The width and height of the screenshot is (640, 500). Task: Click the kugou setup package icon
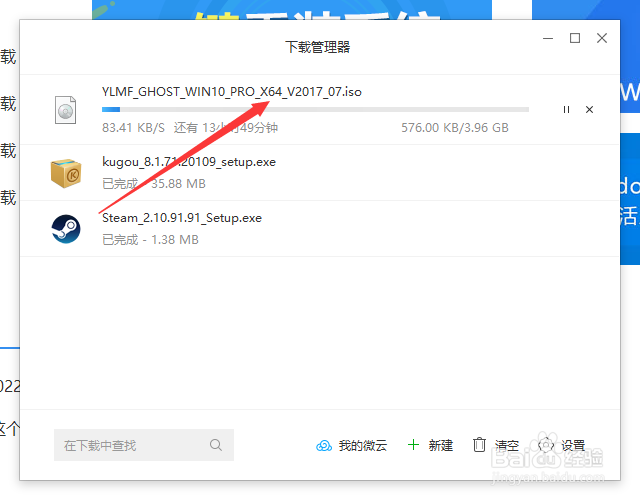click(66, 173)
